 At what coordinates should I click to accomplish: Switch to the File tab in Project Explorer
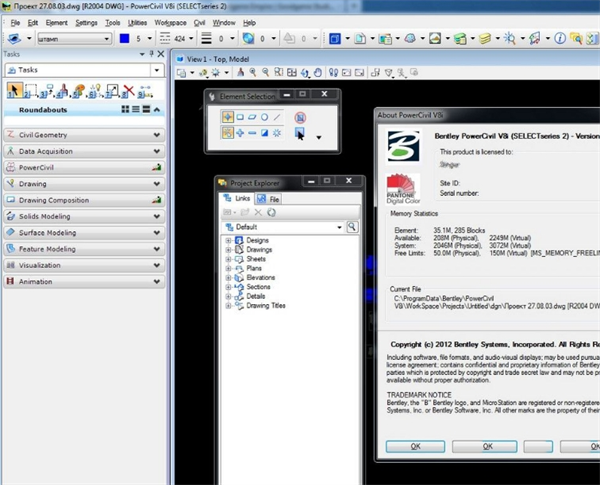coord(271,200)
